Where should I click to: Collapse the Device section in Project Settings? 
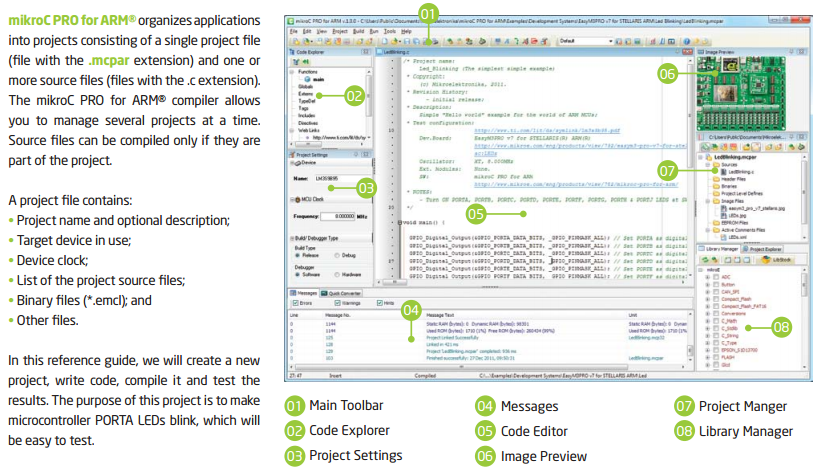pyautogui.click(x=292, y=163)
